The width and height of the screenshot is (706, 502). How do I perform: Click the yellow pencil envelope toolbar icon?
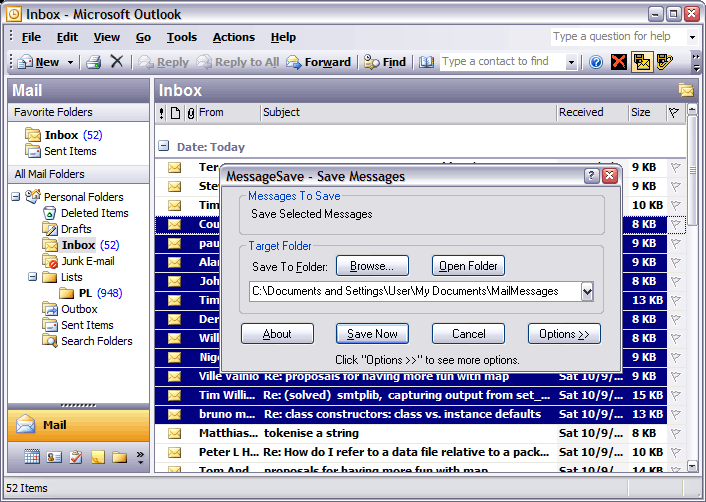click(x=664, y=62)
